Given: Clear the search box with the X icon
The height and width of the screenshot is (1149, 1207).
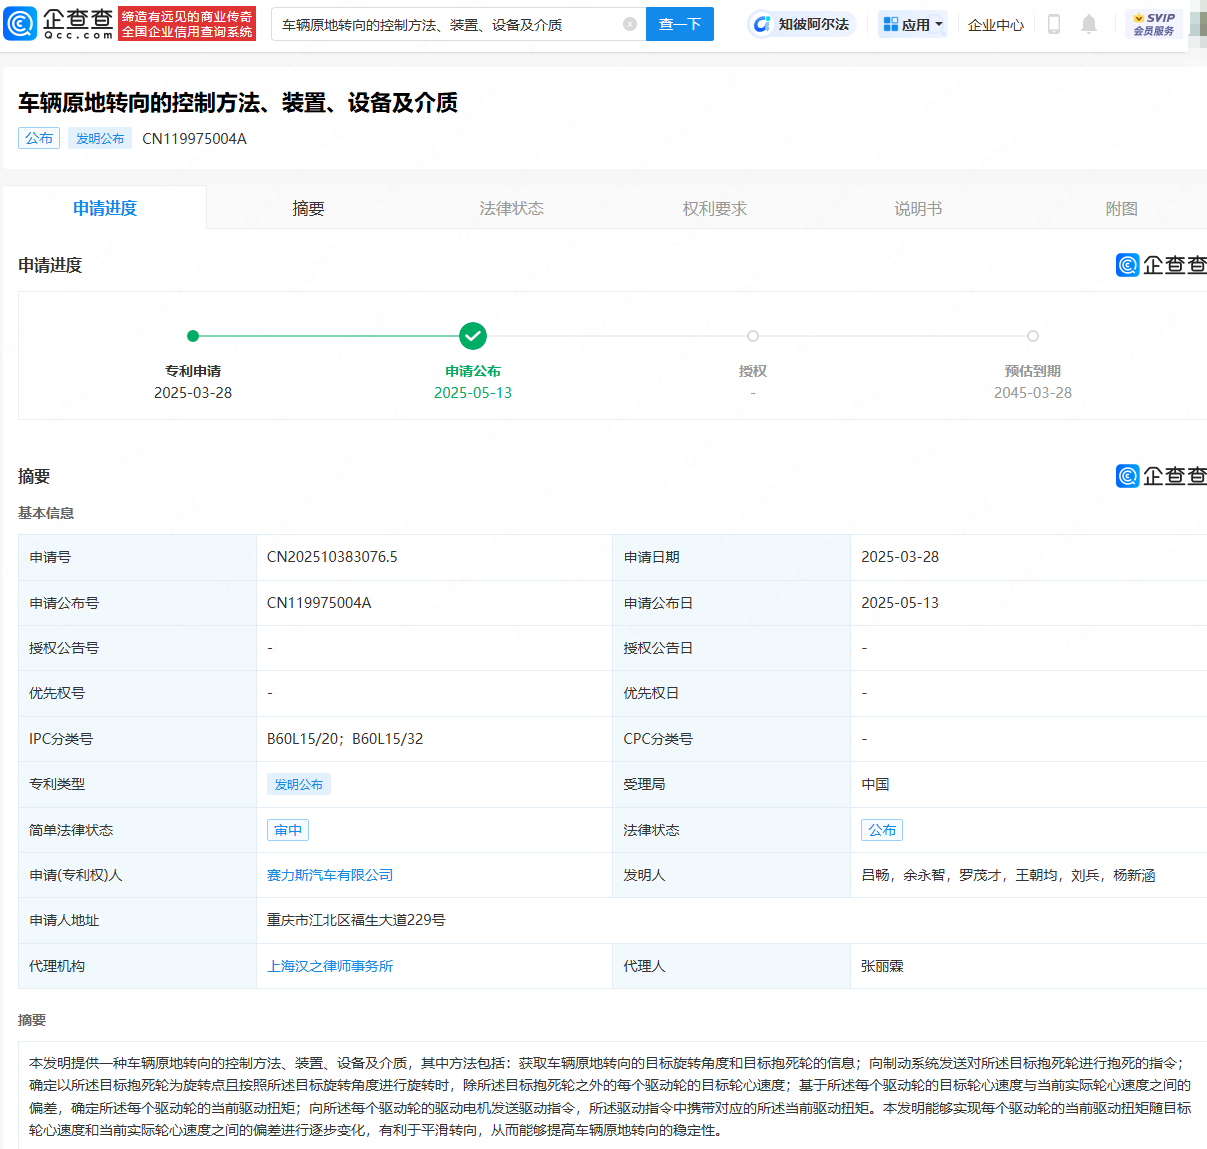Looking at the screenshot, I should click(630, 24).
